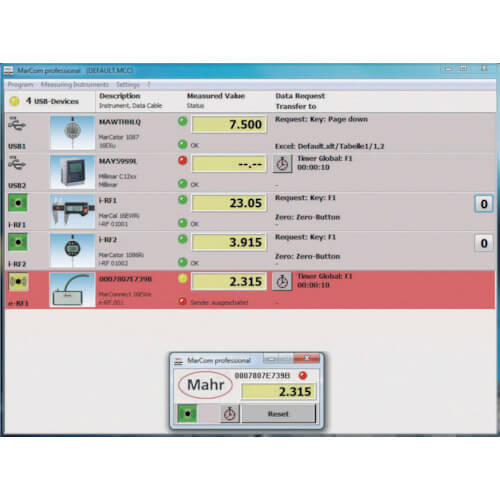Click the red Sender status light in red row
The image size is (500, 500).
point(182,301)
